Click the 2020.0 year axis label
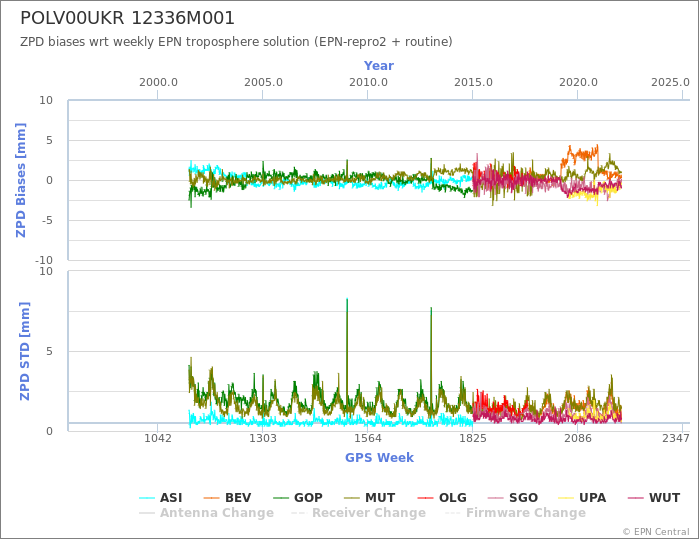Viewport: 700px width, 540px height. [578, 83]
